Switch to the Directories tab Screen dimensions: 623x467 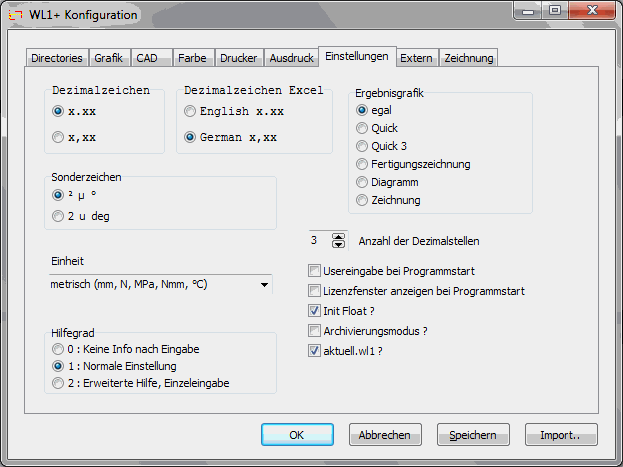(57, 58)
